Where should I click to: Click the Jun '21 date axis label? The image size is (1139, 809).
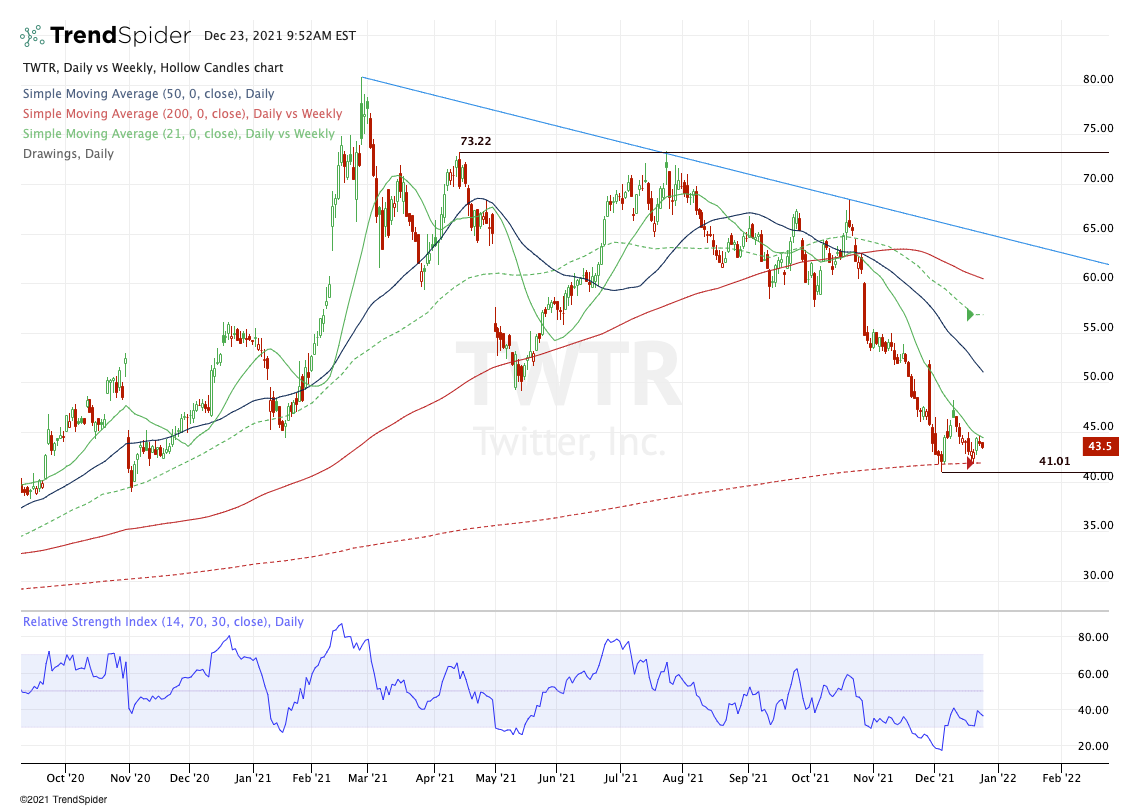(556, 778)
